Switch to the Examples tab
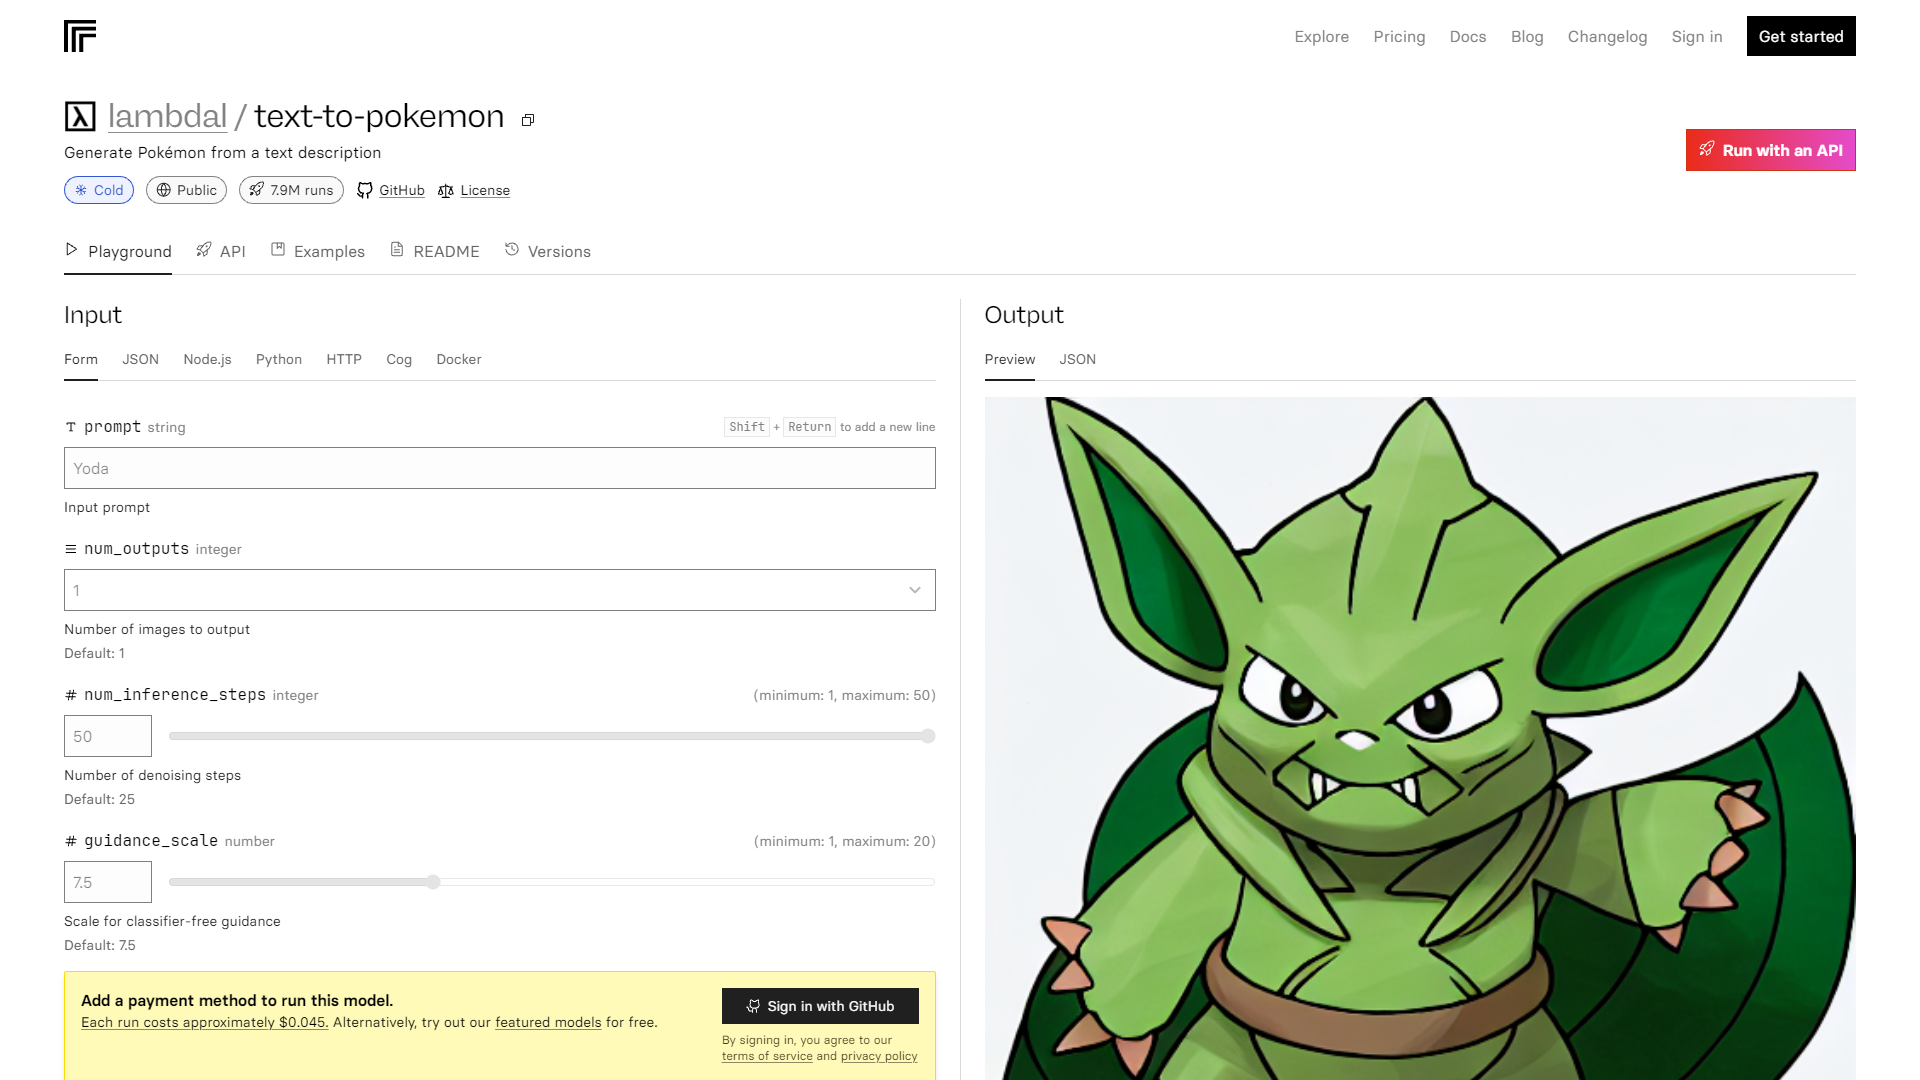The height and width of the screenshot is (1080, 1920). [x=317, y=251]
